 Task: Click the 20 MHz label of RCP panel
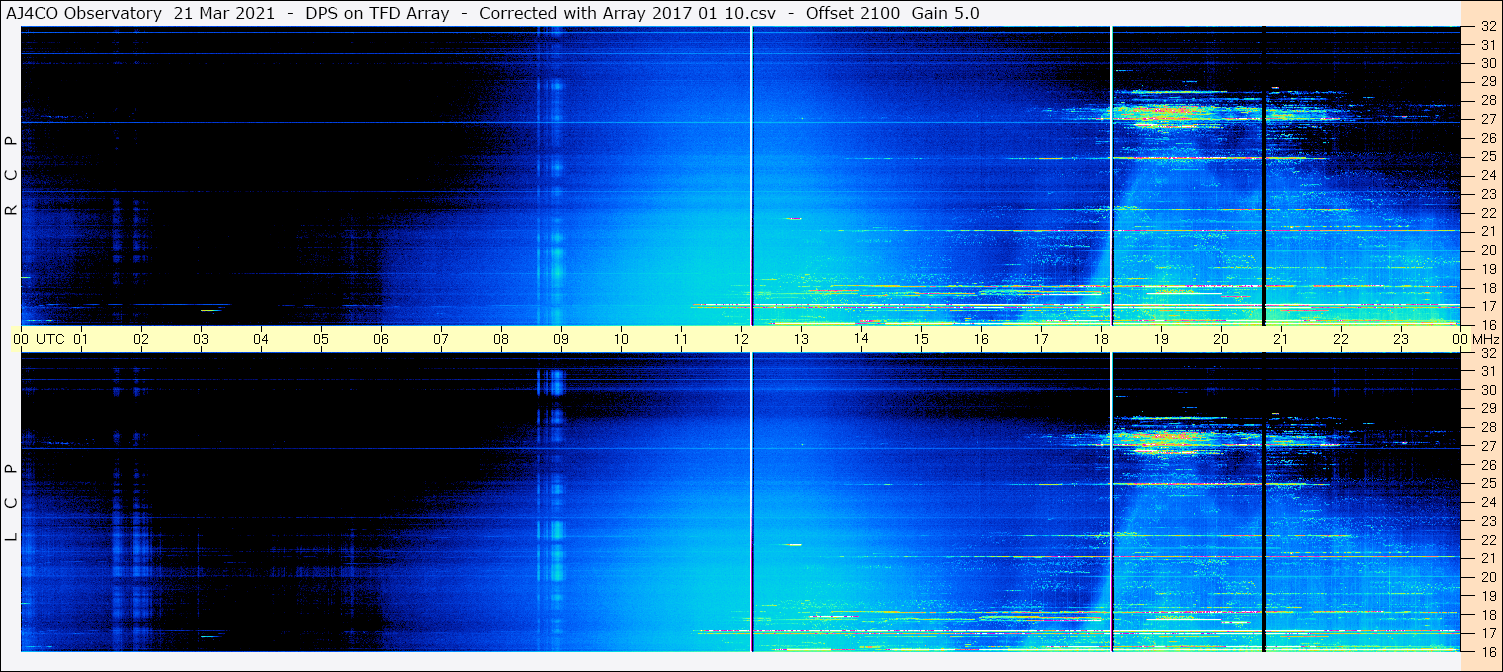click(1487, 250)
